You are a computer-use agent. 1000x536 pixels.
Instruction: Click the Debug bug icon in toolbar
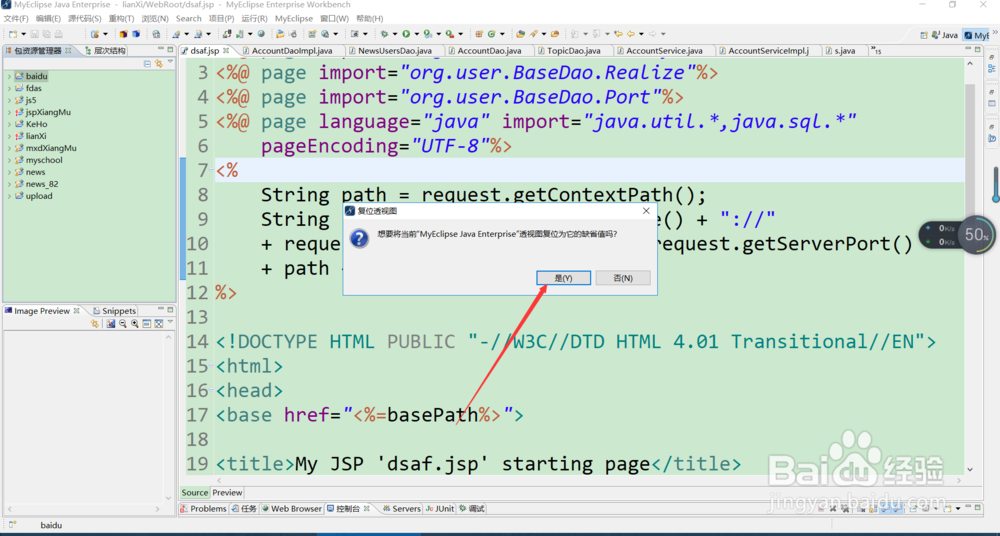(385, 34)
